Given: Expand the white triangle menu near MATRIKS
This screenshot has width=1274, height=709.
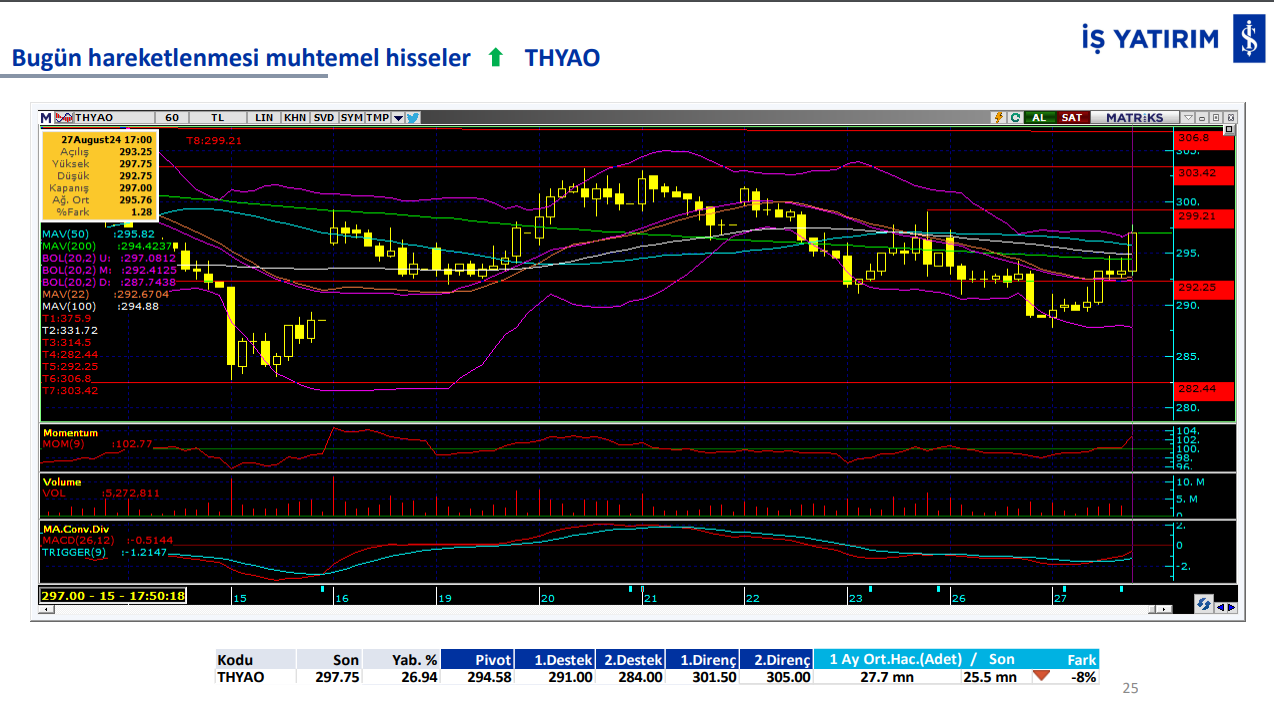Looking at the screenshot, I should tap(1188, 117).
